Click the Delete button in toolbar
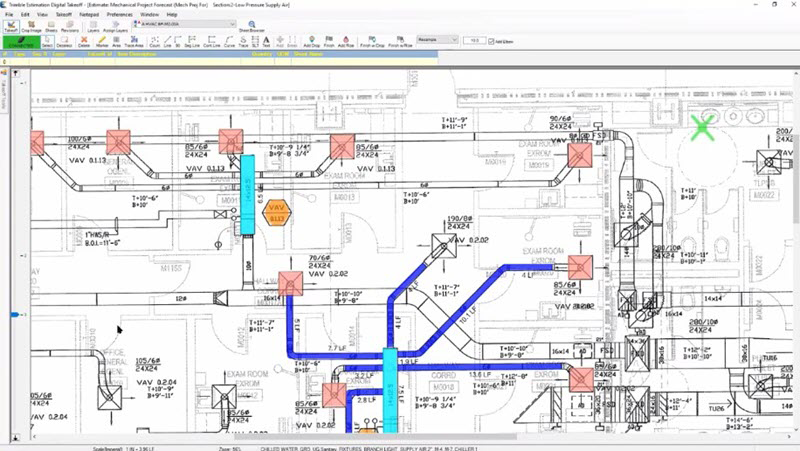The image size is (800, 451). point(85,42)
